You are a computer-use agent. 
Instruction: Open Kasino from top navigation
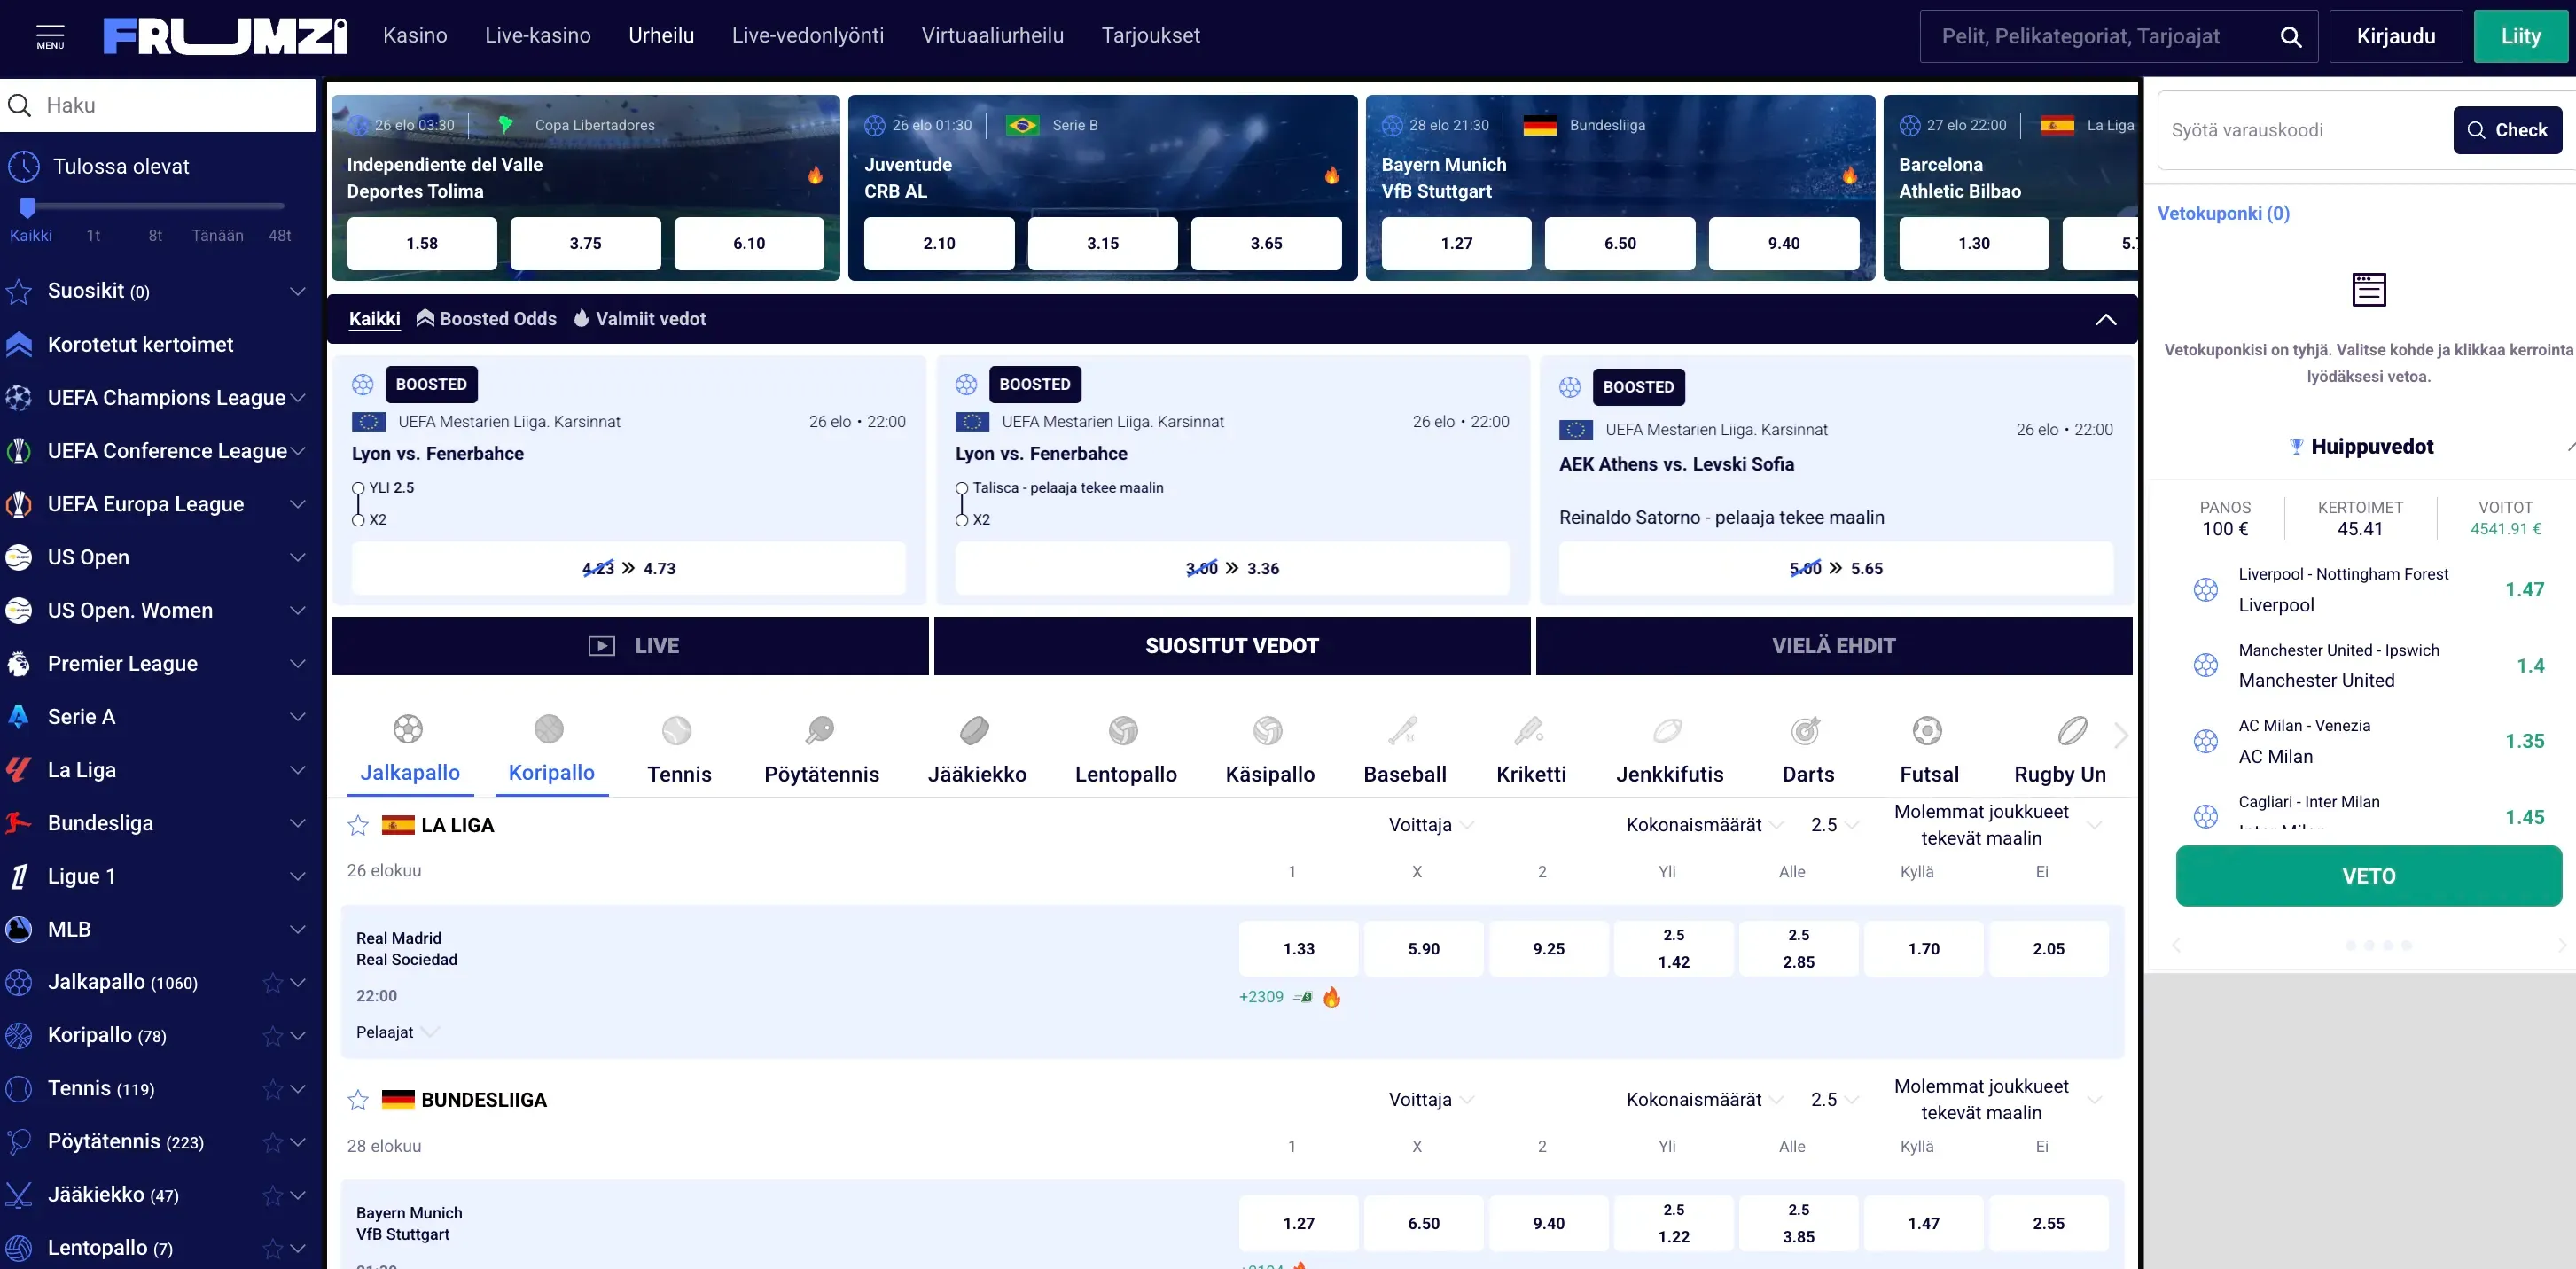click(415, 36)
